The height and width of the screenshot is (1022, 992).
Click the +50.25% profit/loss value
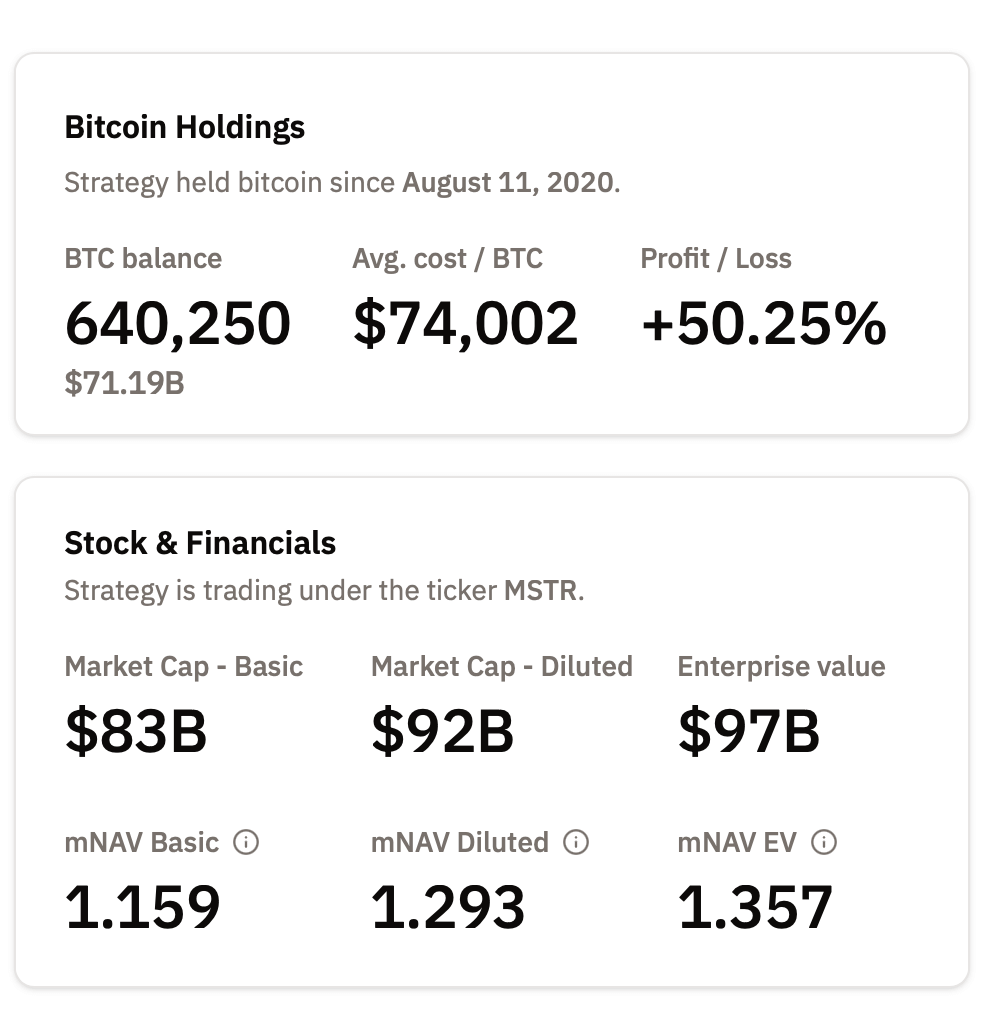pyautogui.click(x=763, y=324)
